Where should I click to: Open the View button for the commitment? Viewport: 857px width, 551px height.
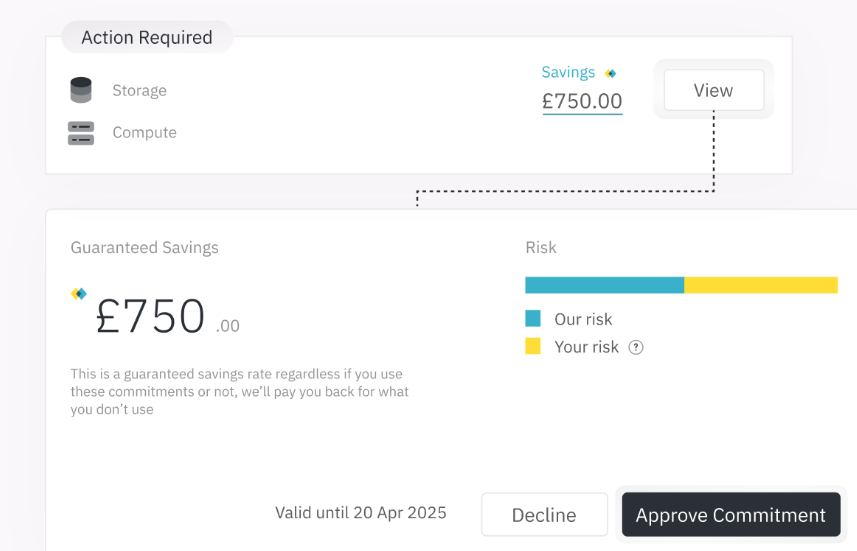click(714, 90)
